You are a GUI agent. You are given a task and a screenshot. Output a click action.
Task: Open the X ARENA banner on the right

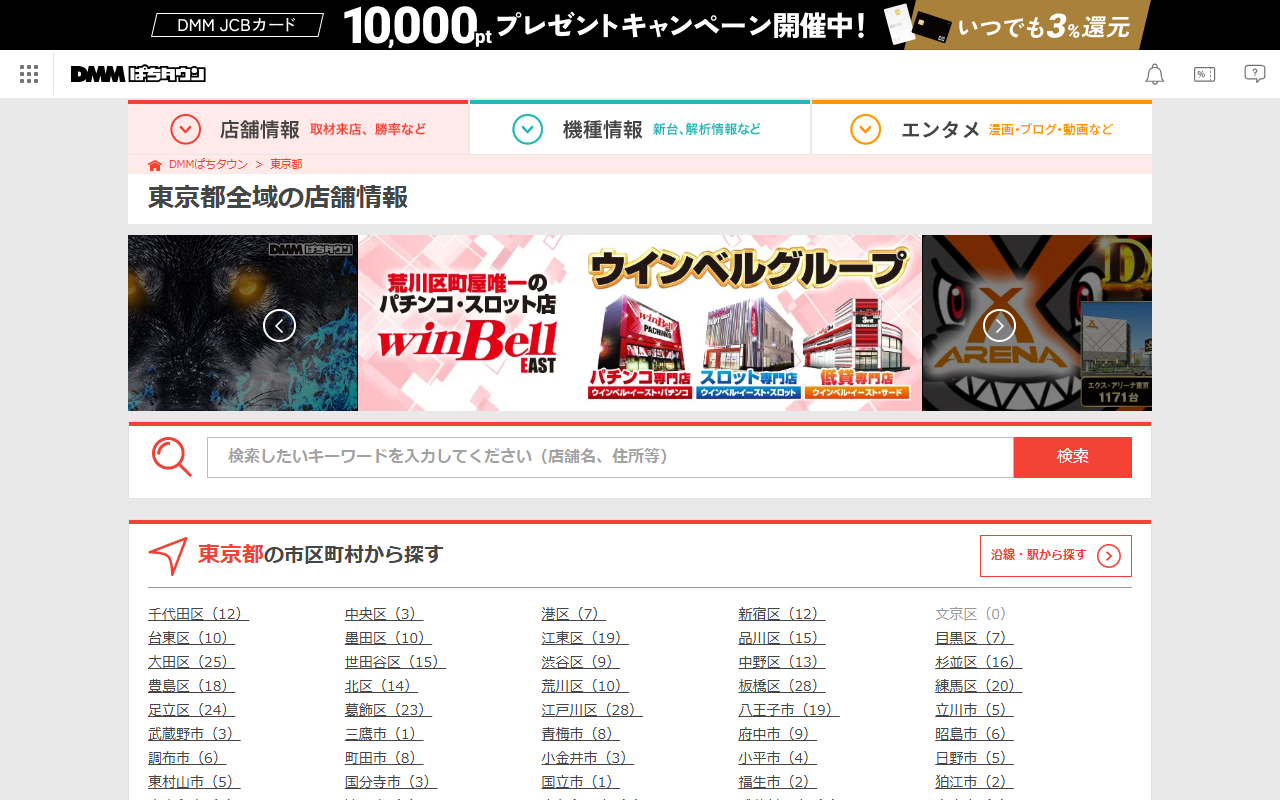click(1037, 323)
